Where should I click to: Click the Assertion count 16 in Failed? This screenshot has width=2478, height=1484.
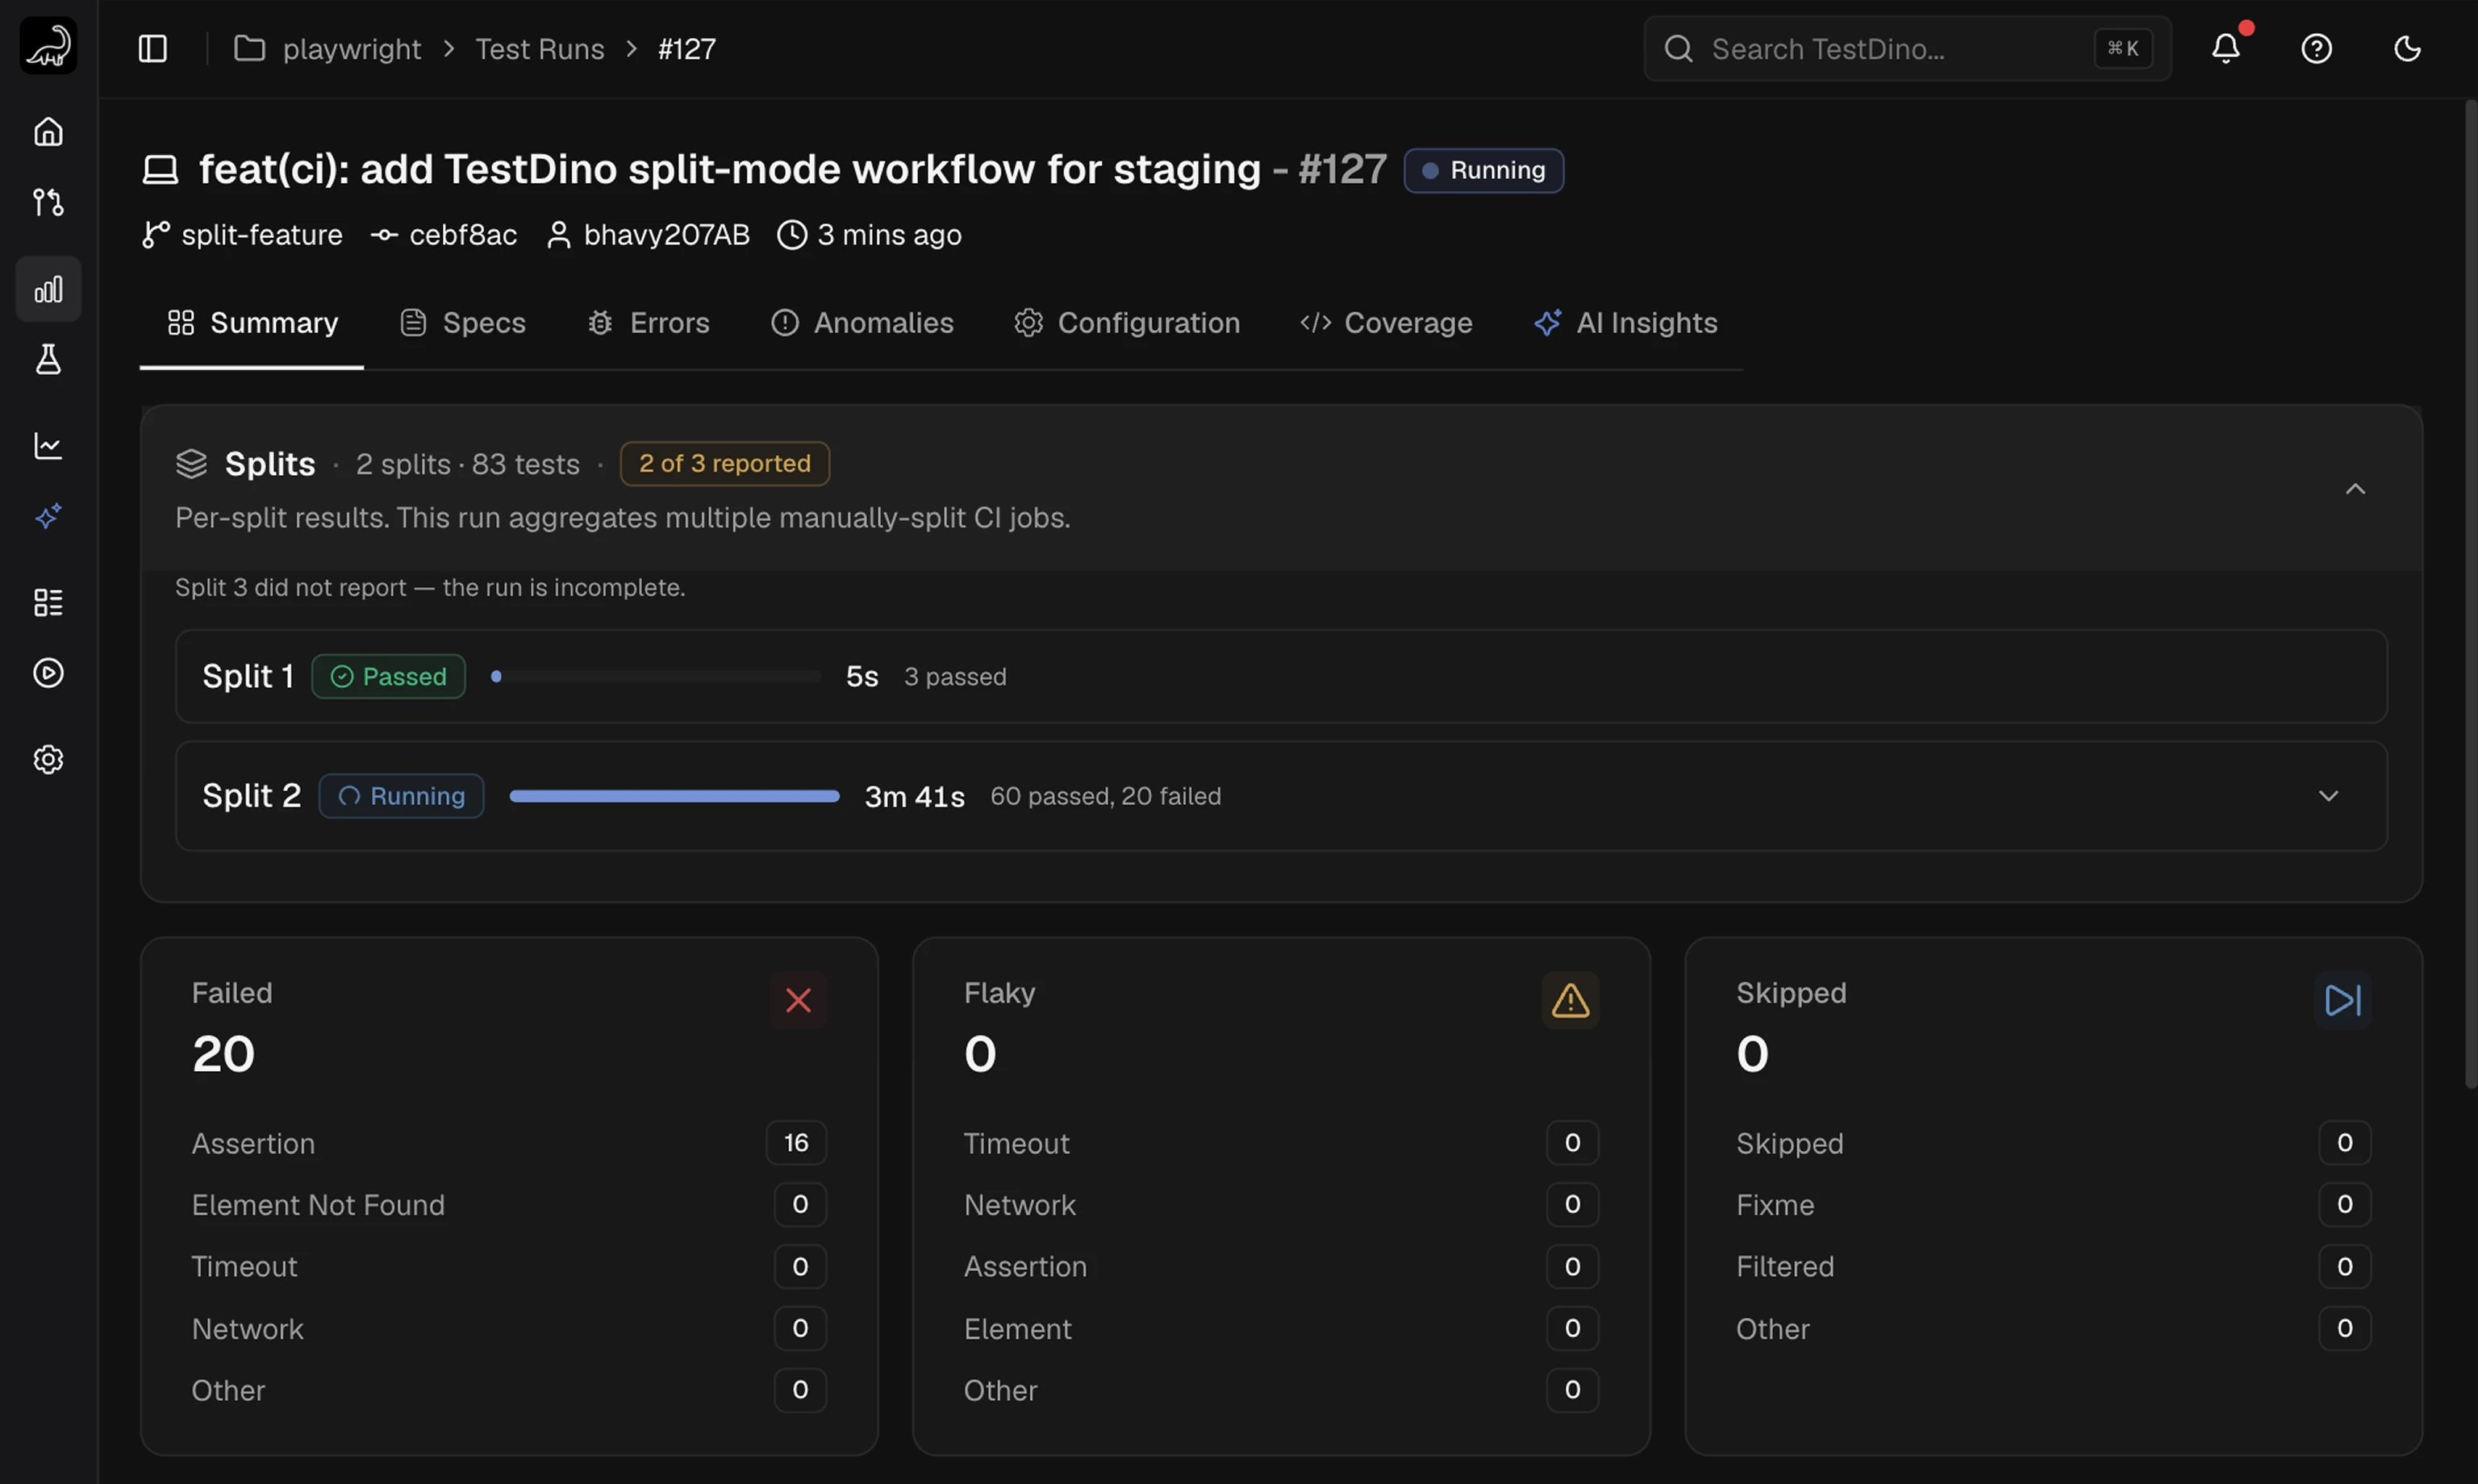click(x=796, y=1143)
